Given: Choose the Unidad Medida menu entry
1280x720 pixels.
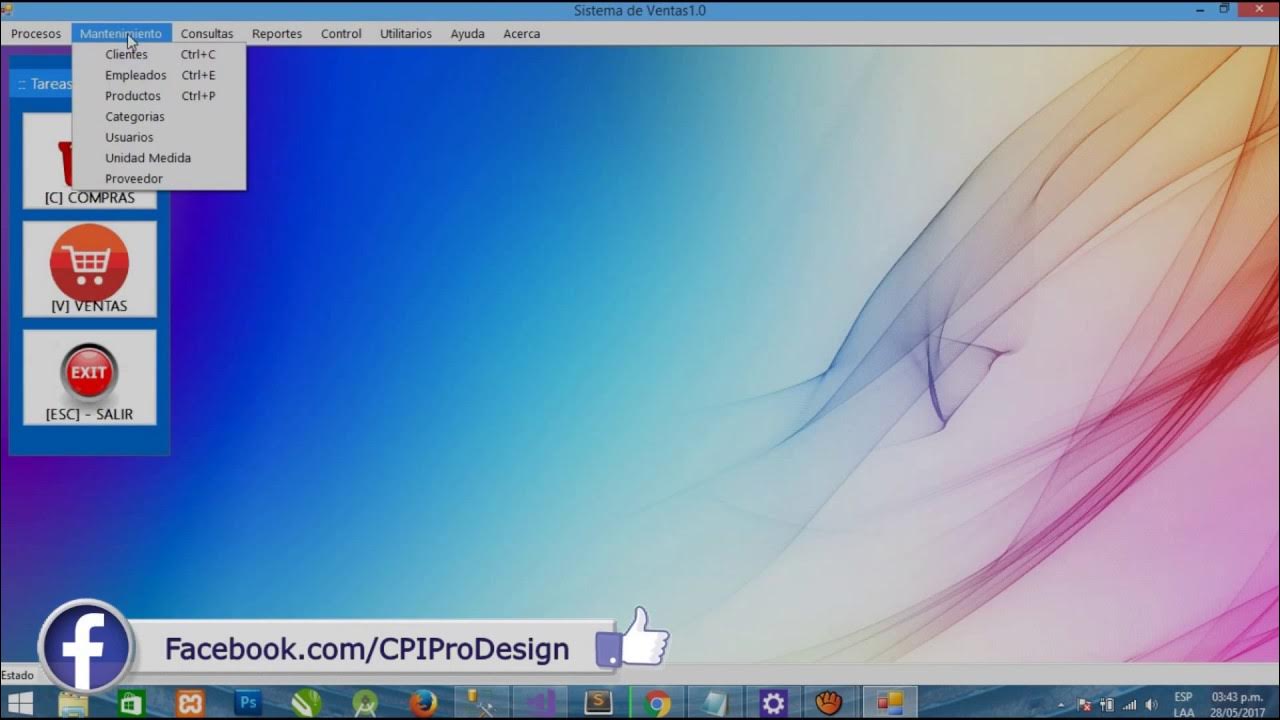Looking at the screenshot, I should coord(159,158).
